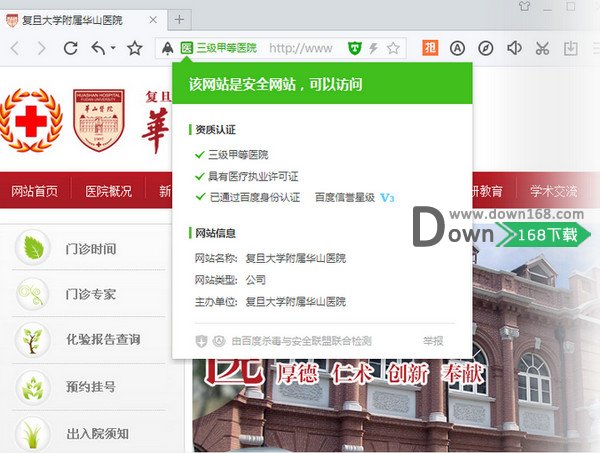Click the Huashan Hospital shield logo
600x453 pixels.
(x=99, y=120)
